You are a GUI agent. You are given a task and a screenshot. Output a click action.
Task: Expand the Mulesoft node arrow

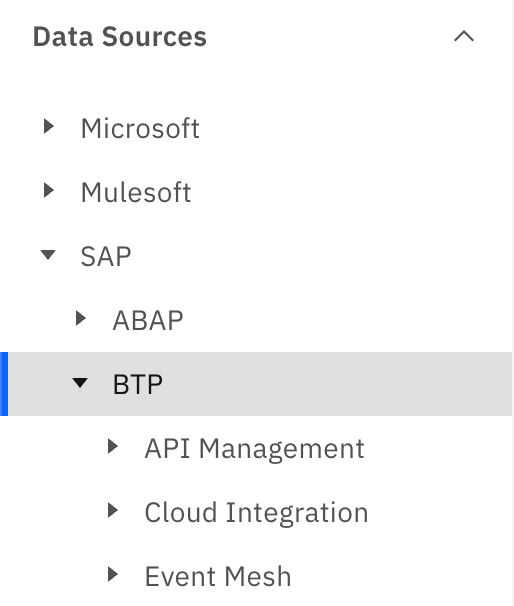49,190
